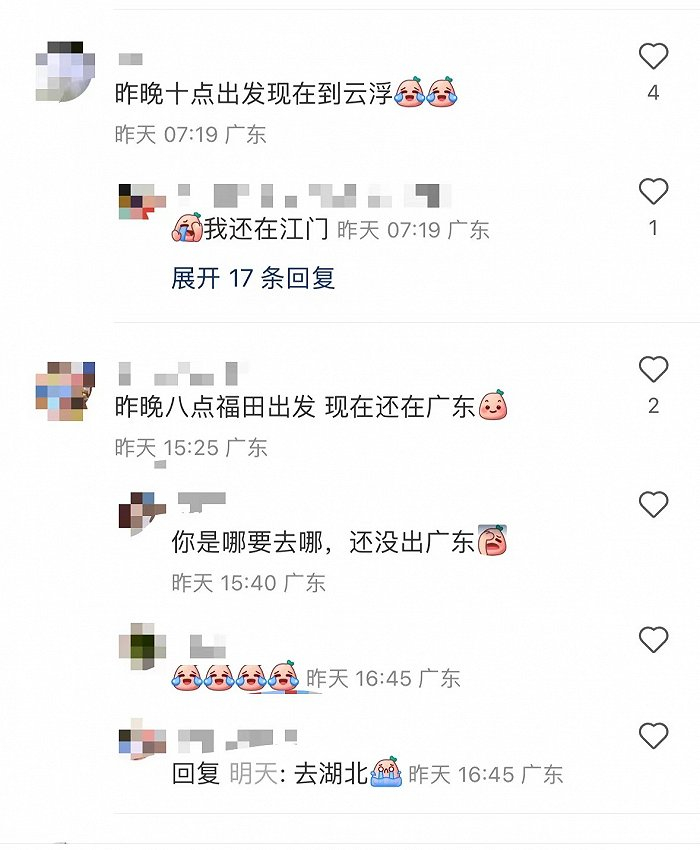Tap the reply text '你是哪要去哪，还没出广东'

pos(323,541)
